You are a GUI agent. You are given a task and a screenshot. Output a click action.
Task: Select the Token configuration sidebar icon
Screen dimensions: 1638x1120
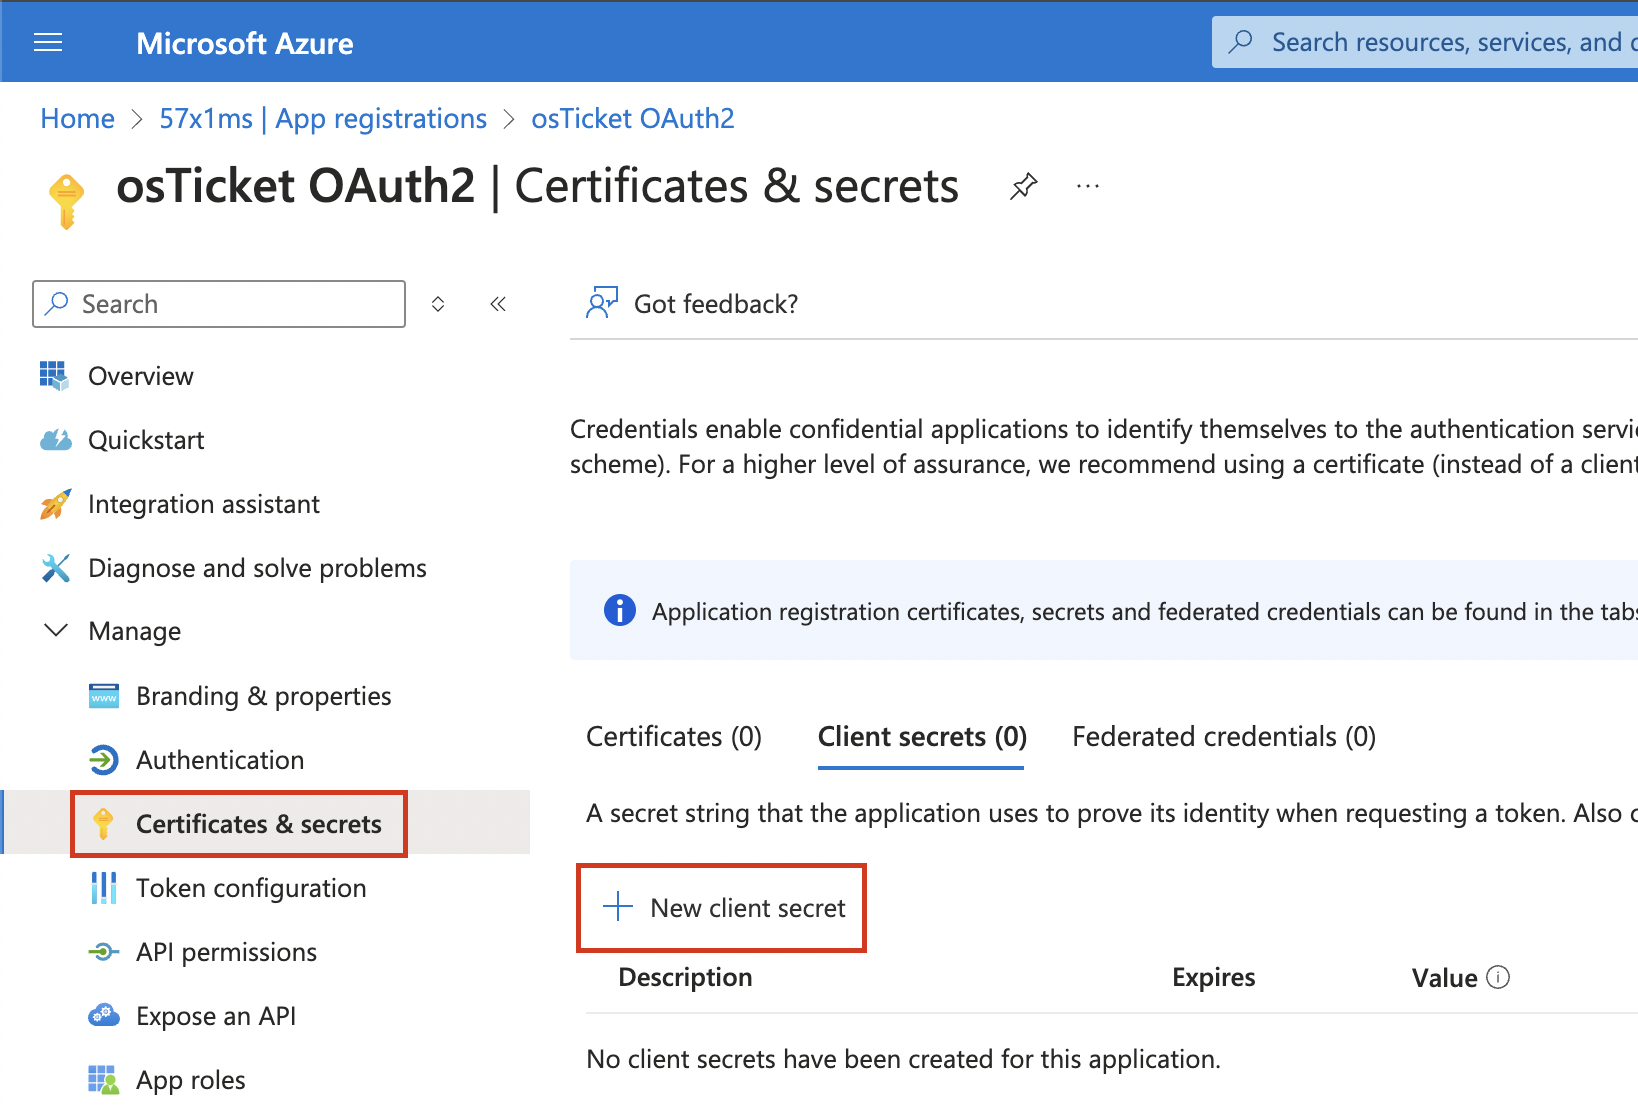click(104, 888)
